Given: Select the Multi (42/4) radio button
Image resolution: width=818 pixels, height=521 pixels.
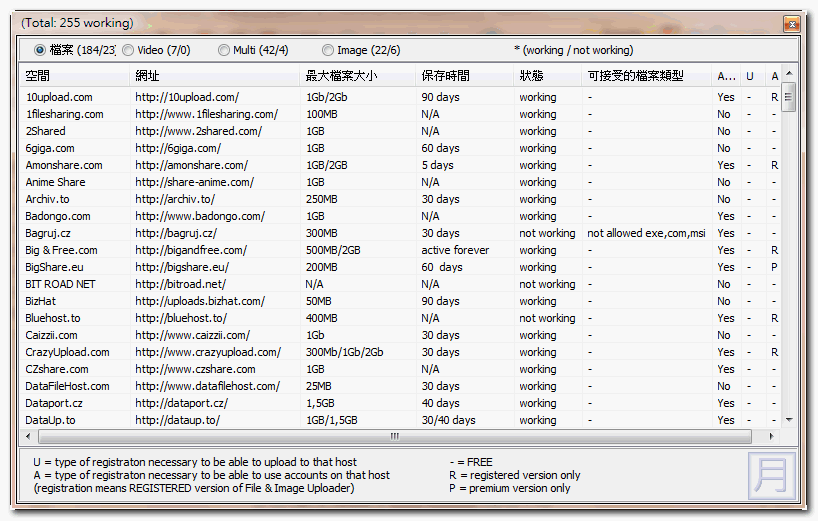Looking at the screenshot, I should click(x=224, y=50).
